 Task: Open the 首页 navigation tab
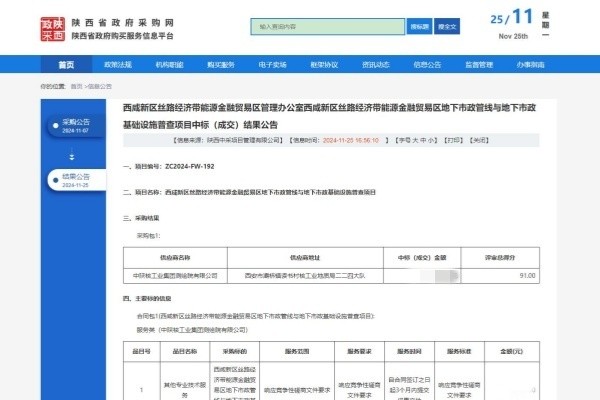[x=66, y=64]
